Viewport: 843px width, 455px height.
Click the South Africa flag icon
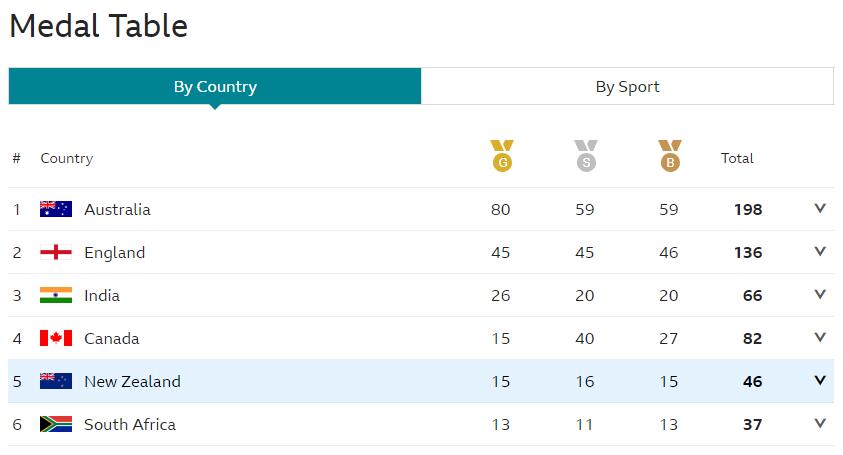coord(56,424)
